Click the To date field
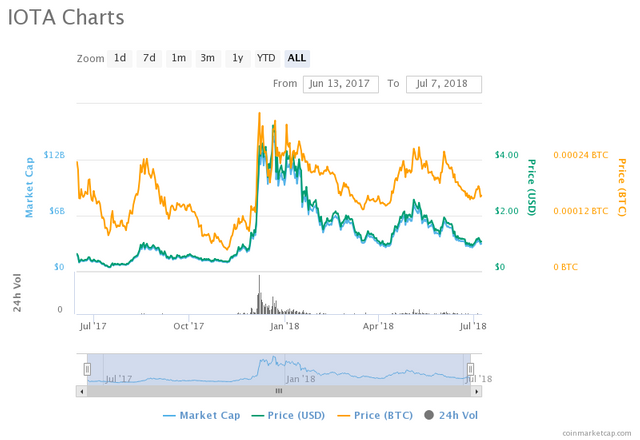The width and height of the screenshot is (640, 440). click(x=444, y=84)
